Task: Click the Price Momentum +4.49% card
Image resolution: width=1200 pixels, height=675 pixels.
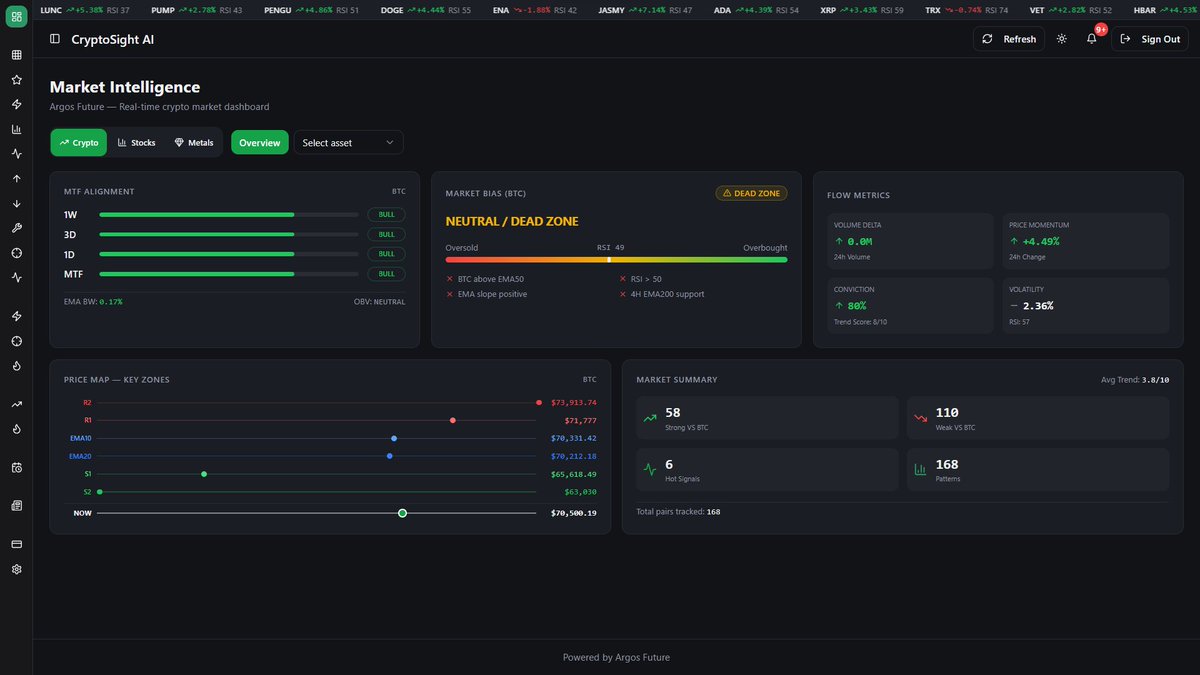Action: click(1085, 240)
